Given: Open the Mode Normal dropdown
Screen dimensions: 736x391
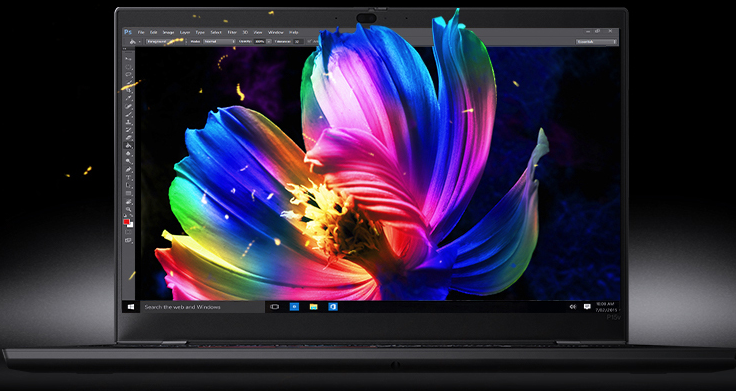Looking at the screenshot, I should click(219, 41).
